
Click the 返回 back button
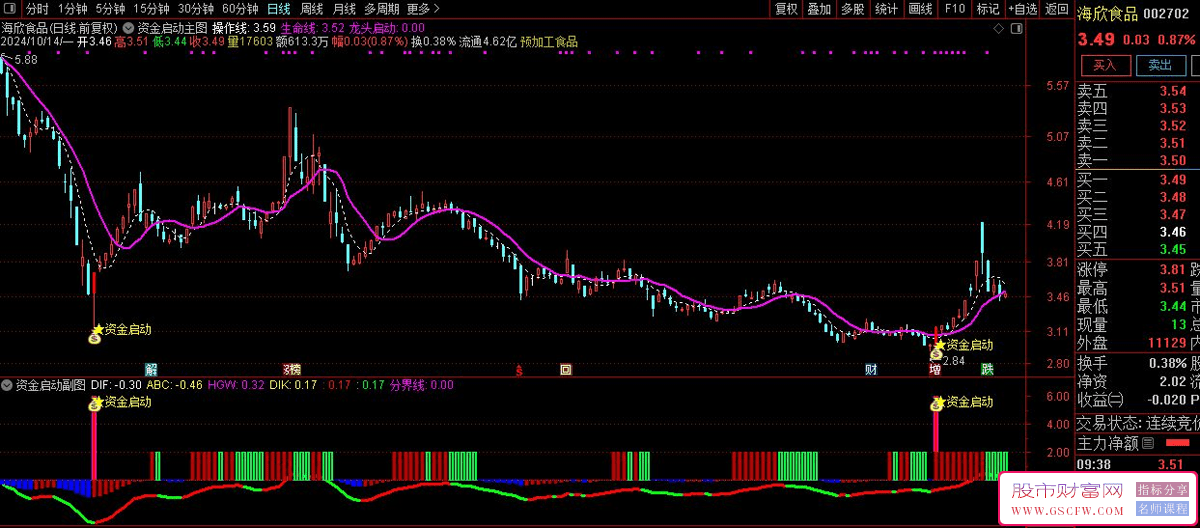(x=1056, y=9)
